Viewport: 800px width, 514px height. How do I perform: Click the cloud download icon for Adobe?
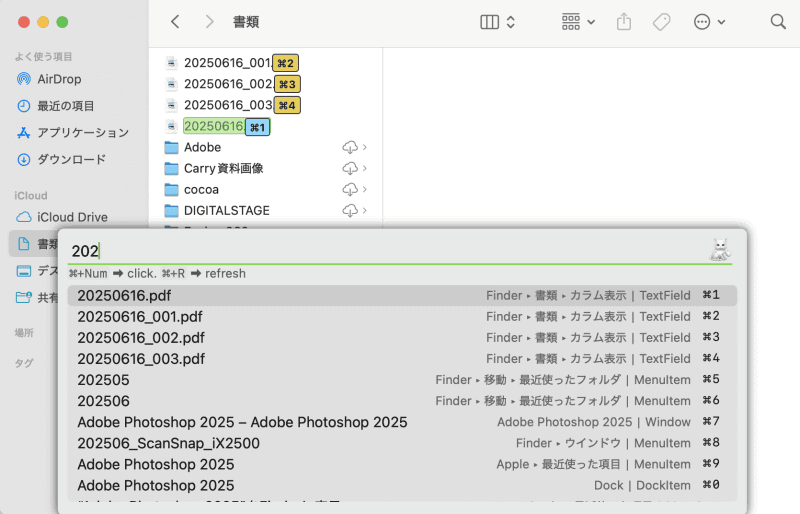click(349, 147)
